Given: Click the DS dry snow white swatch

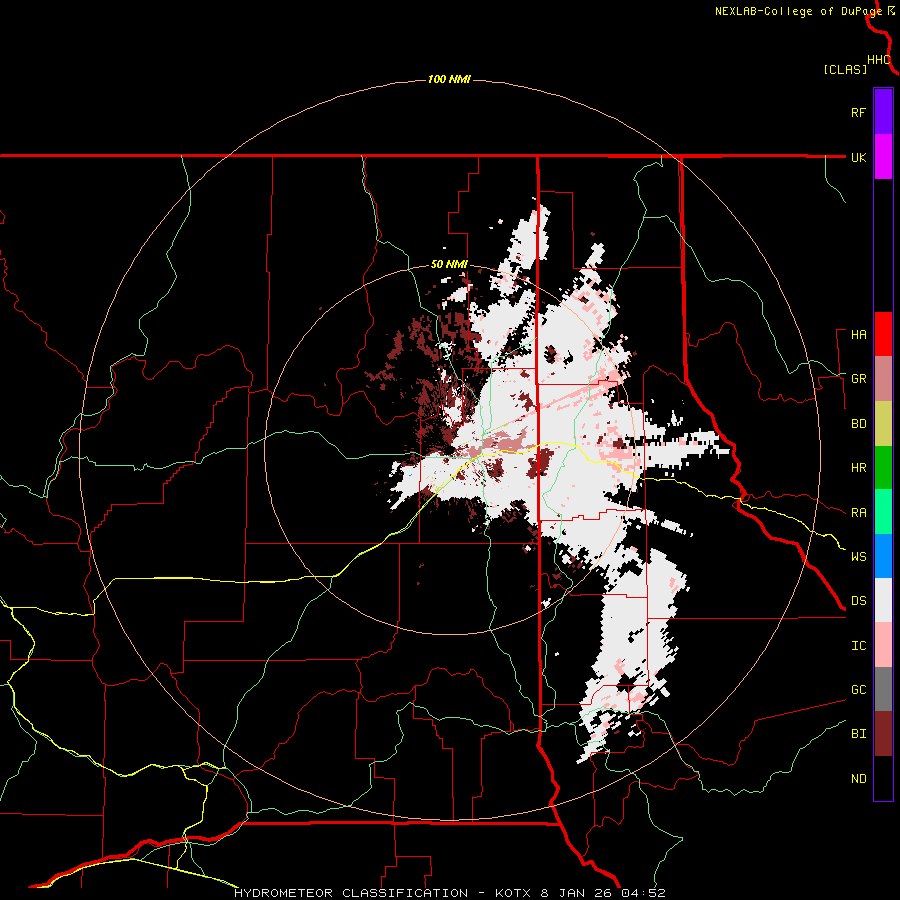Looking at the screenshot, I should 883,600.
